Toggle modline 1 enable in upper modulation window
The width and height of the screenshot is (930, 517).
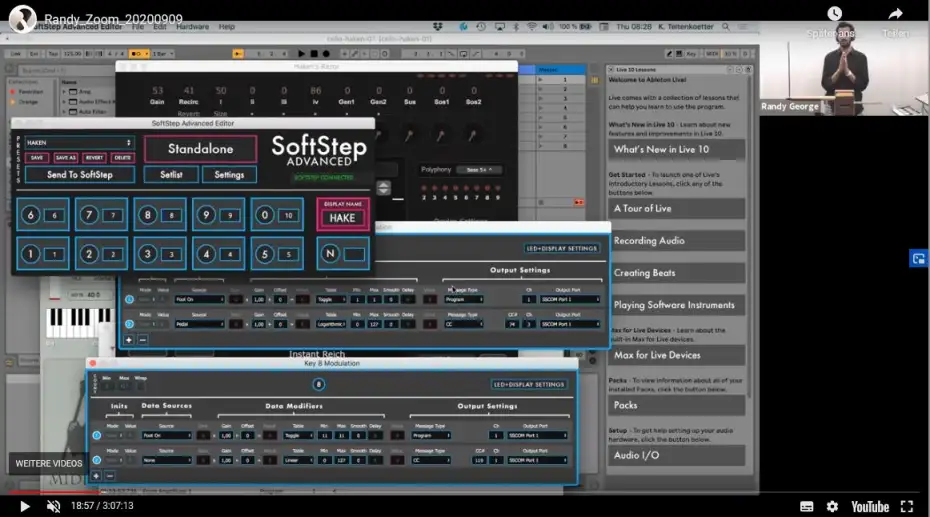coord(129,299)
